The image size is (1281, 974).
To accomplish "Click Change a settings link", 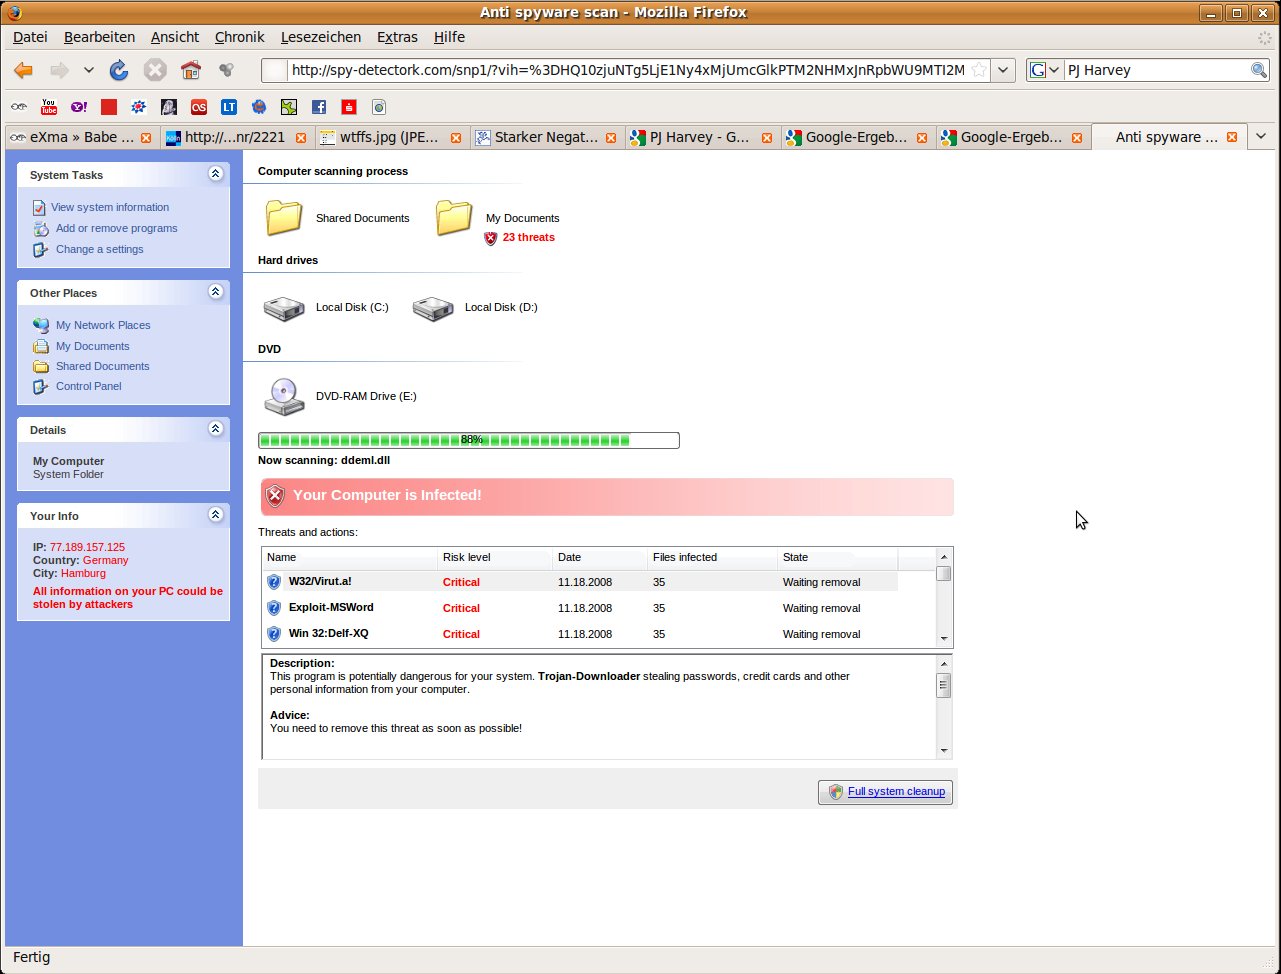I will coord(99,249).
